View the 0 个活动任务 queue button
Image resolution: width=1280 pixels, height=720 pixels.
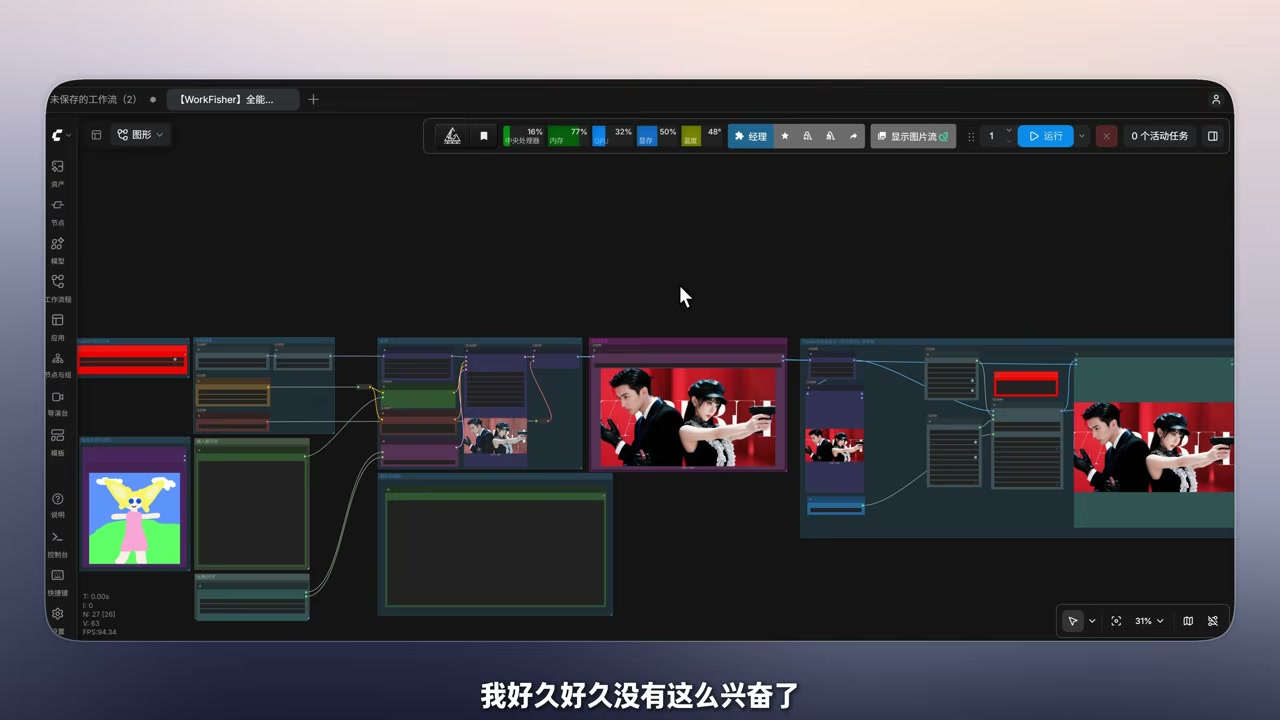(1160, 136)
